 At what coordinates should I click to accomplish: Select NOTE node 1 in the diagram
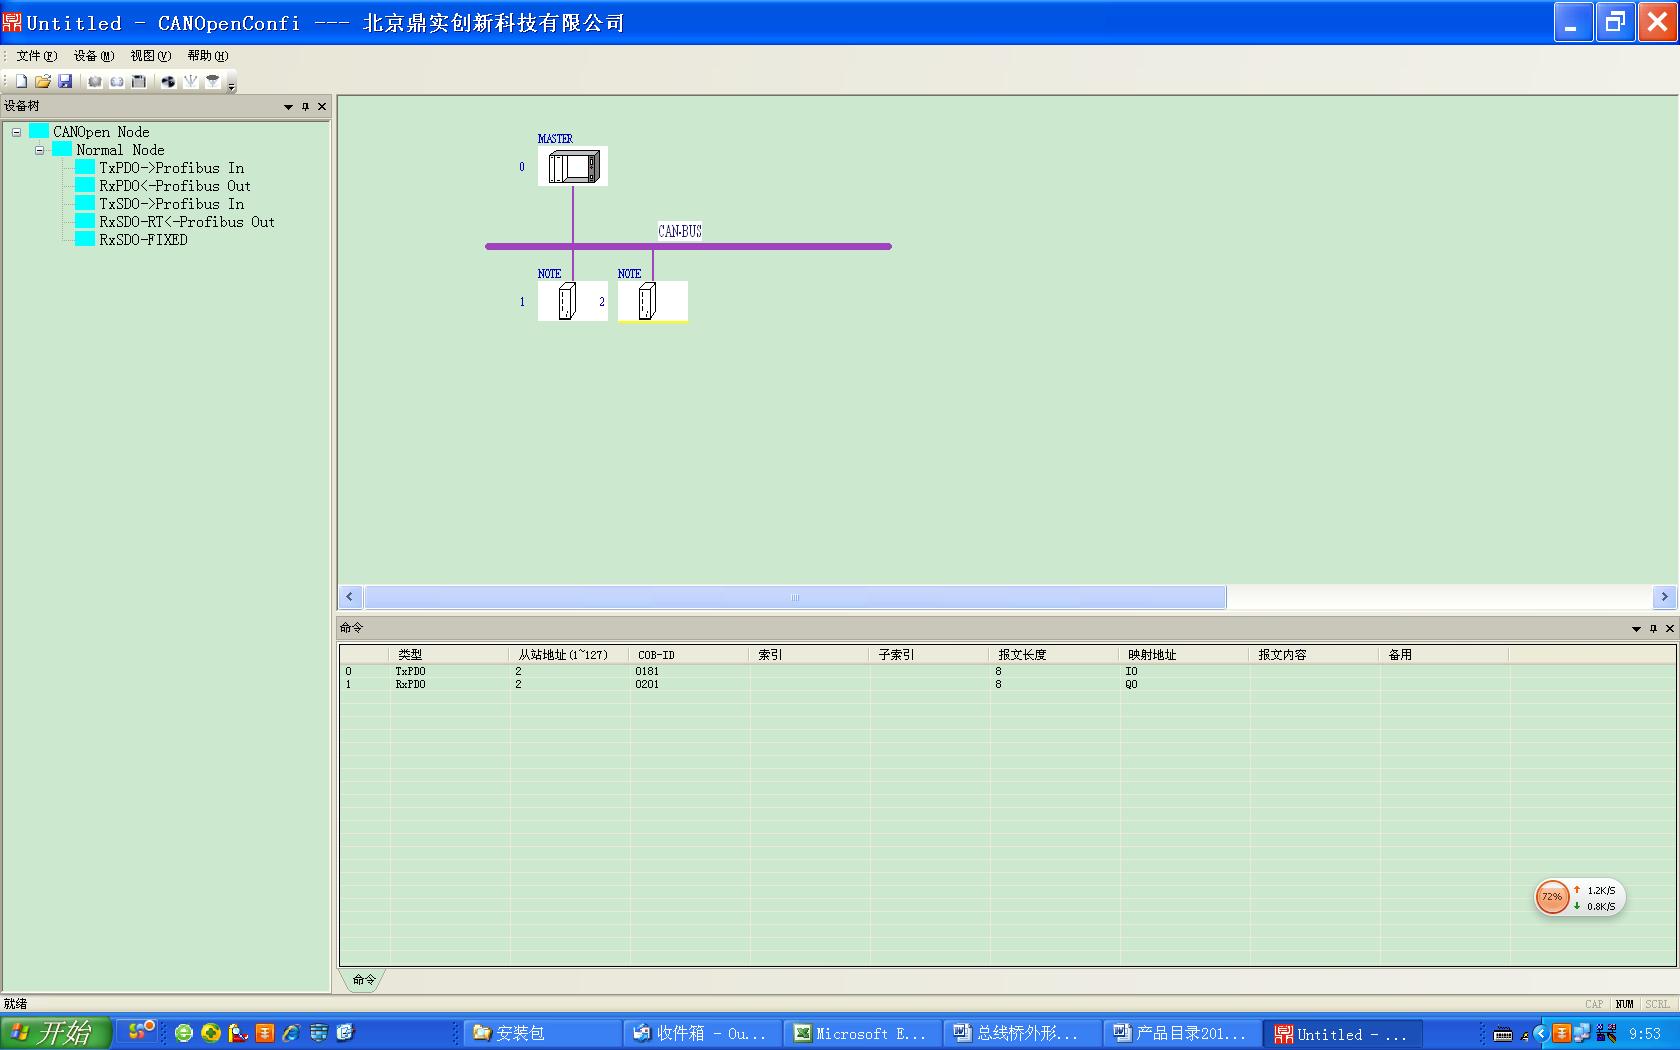coord(568,301)
